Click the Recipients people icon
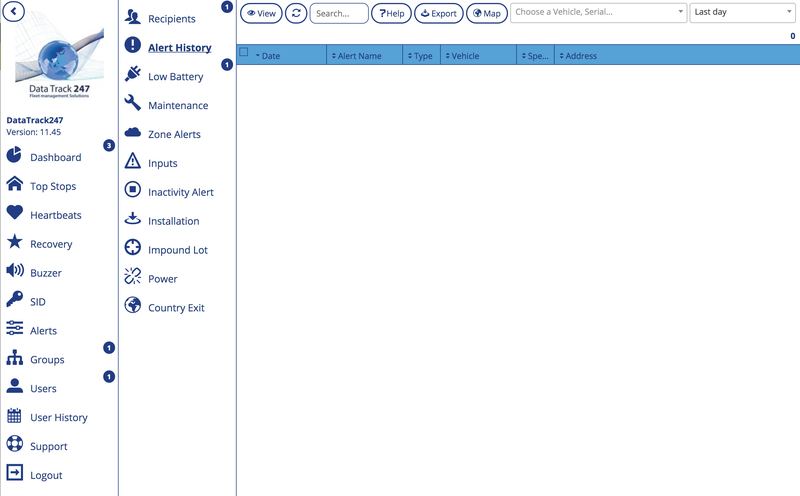The image size is (800, 496). point(133,16)
